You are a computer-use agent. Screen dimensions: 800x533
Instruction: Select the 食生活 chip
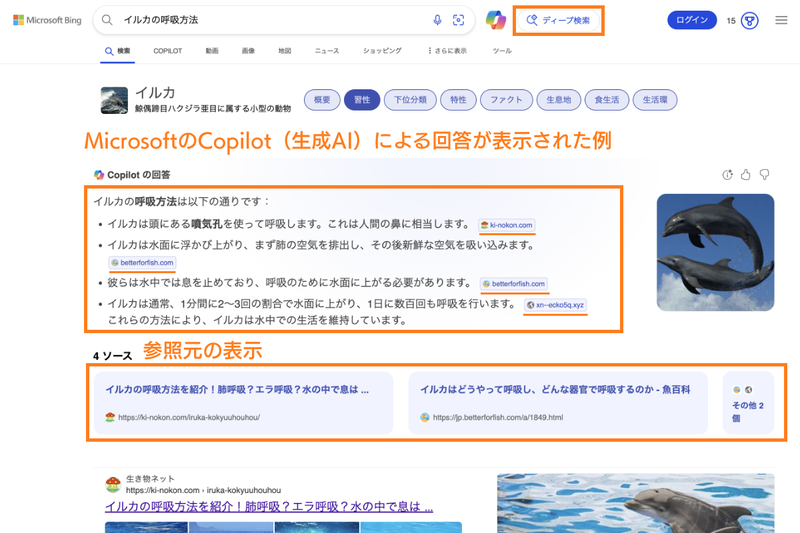coord(607,100)
